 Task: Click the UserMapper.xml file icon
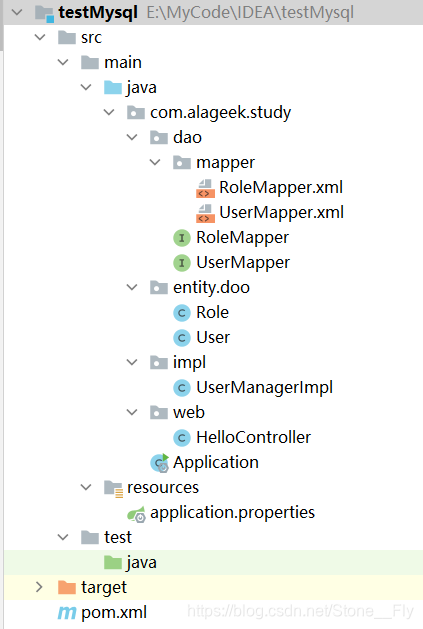click(205, 213)
